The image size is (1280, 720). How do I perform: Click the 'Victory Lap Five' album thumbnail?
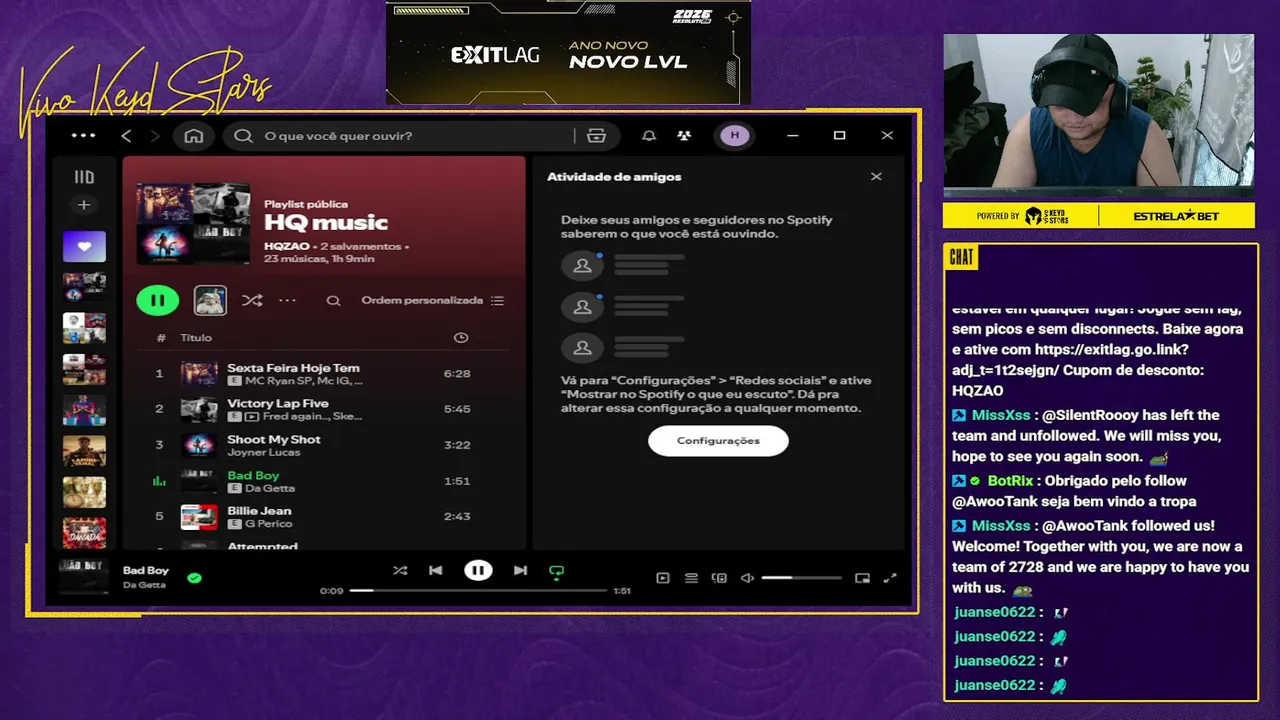tap(199, 409)
